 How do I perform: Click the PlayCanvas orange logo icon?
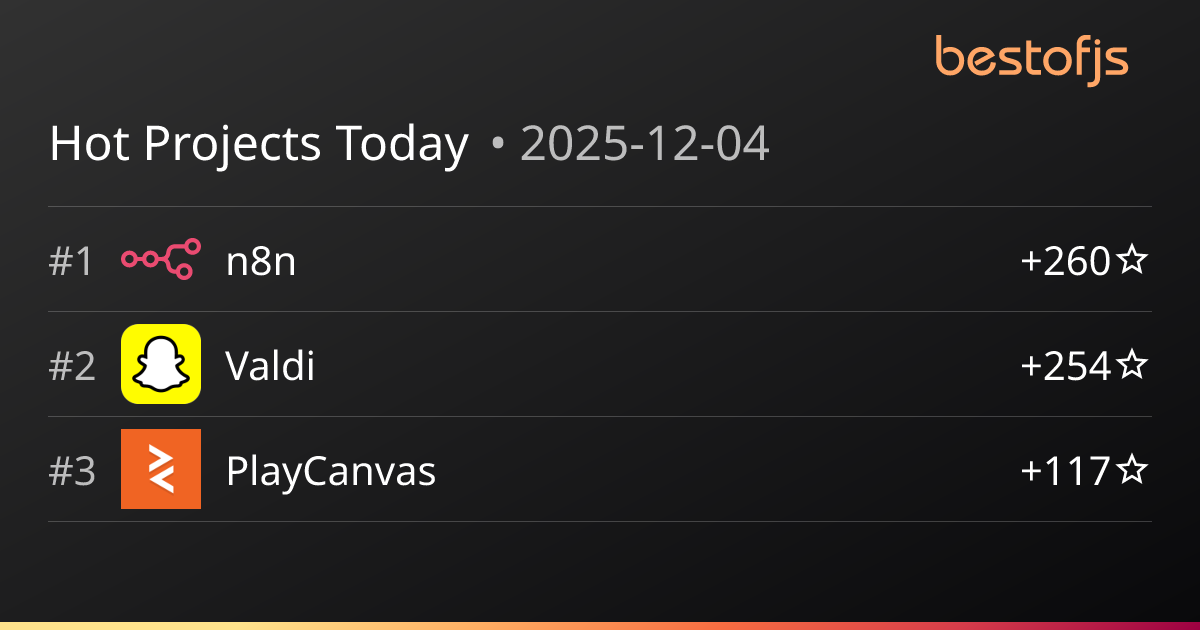160,469
